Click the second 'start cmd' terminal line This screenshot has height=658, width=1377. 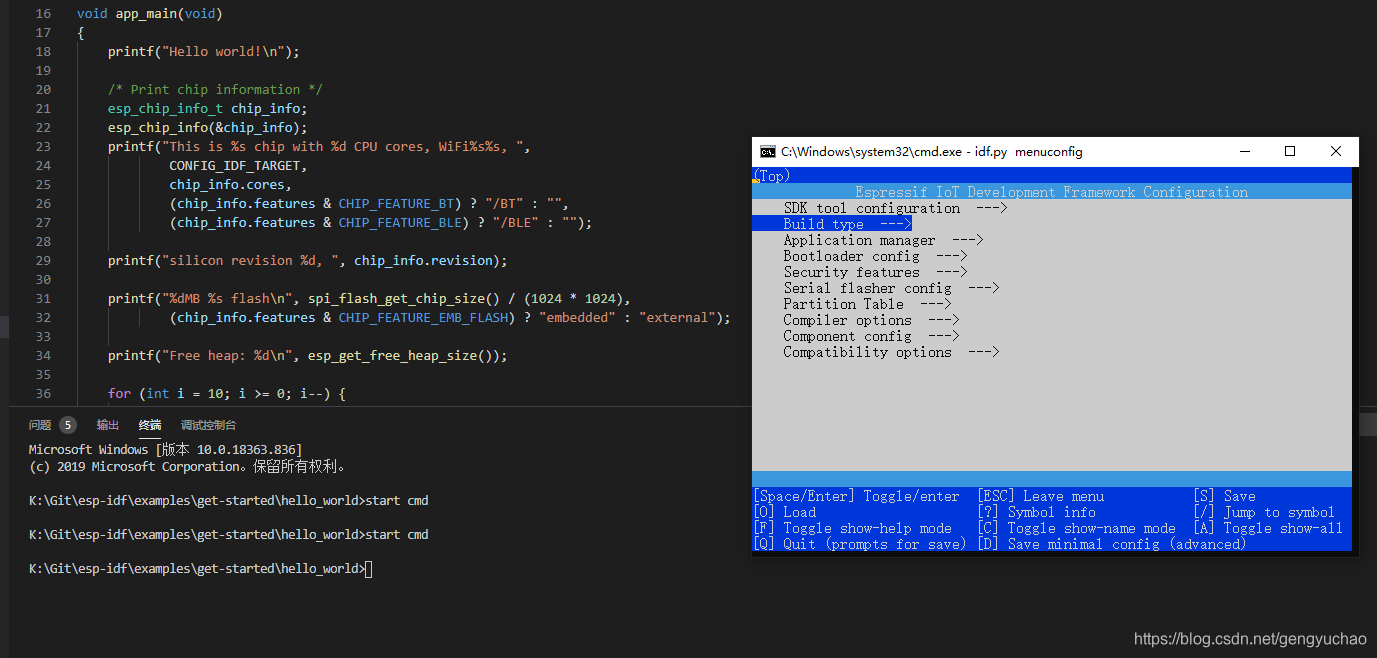[228, 535]
